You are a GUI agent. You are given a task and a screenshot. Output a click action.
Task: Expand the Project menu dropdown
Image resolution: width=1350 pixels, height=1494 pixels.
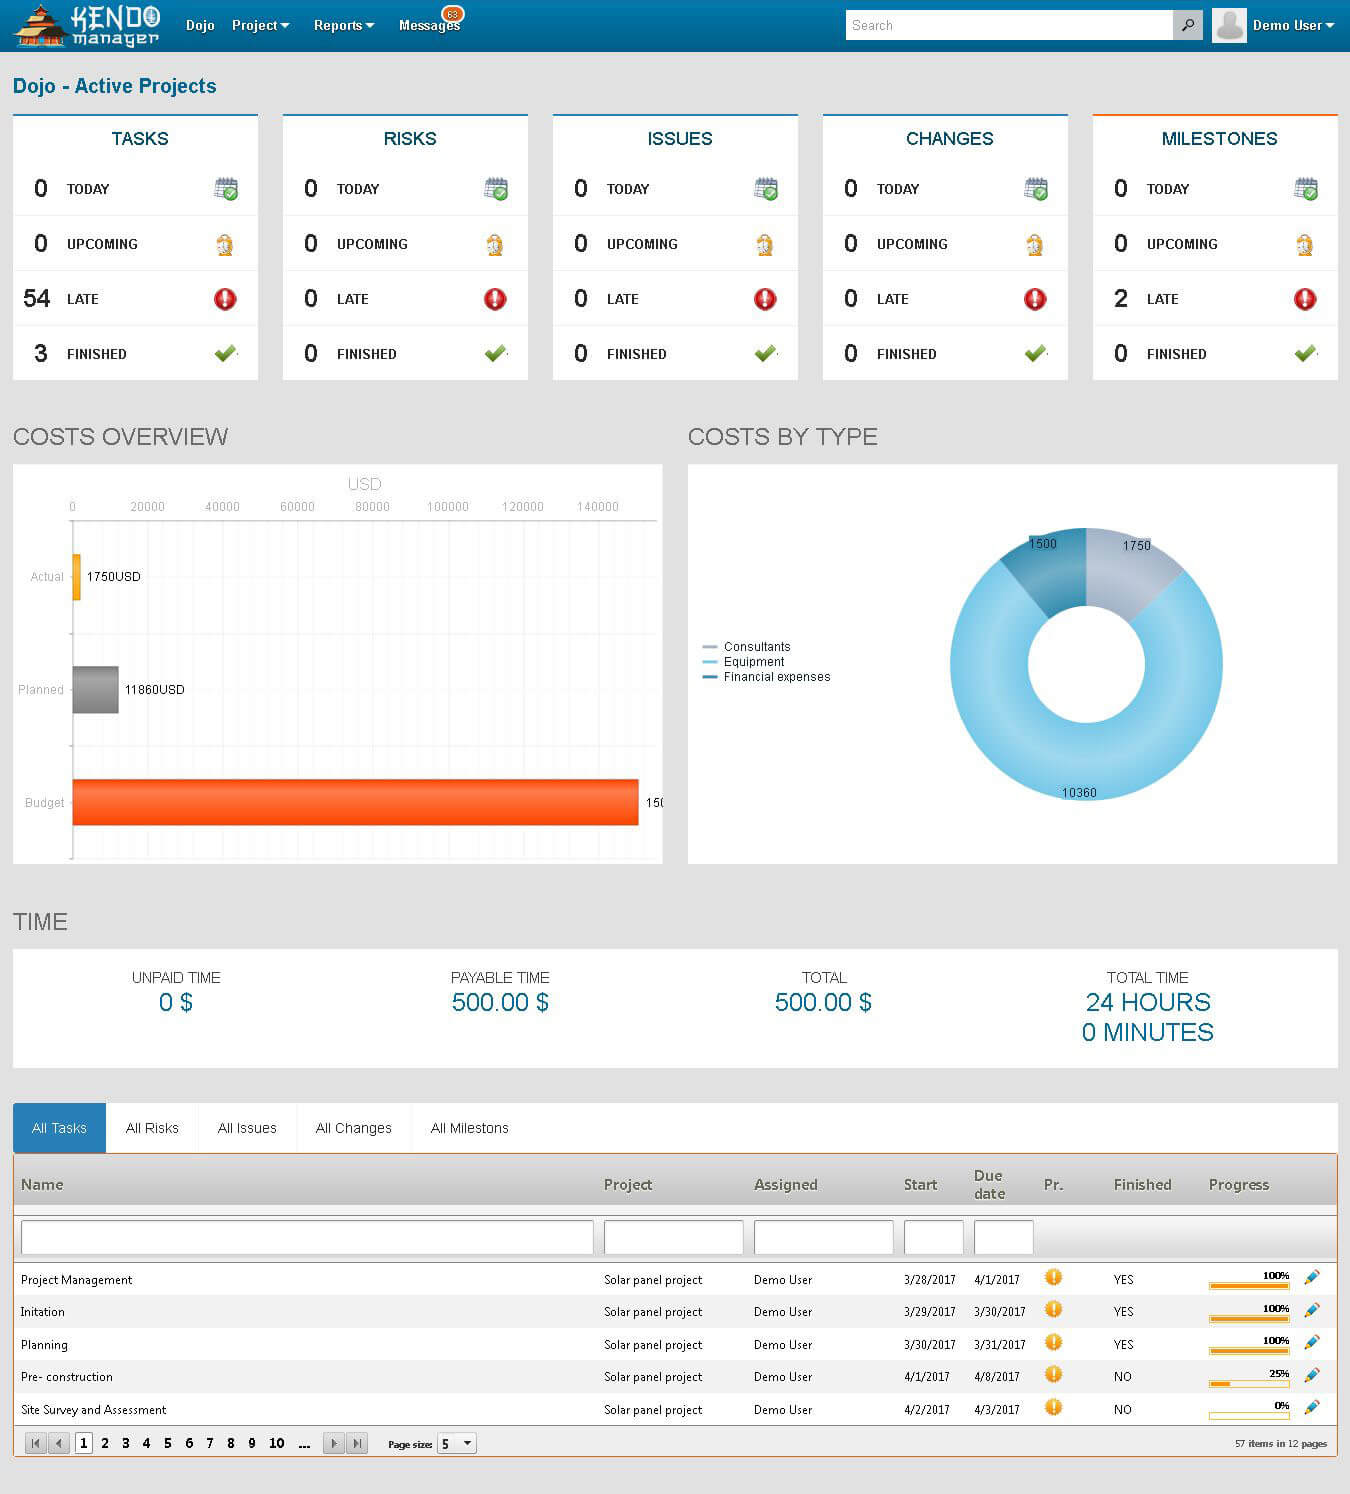point(260,25)
